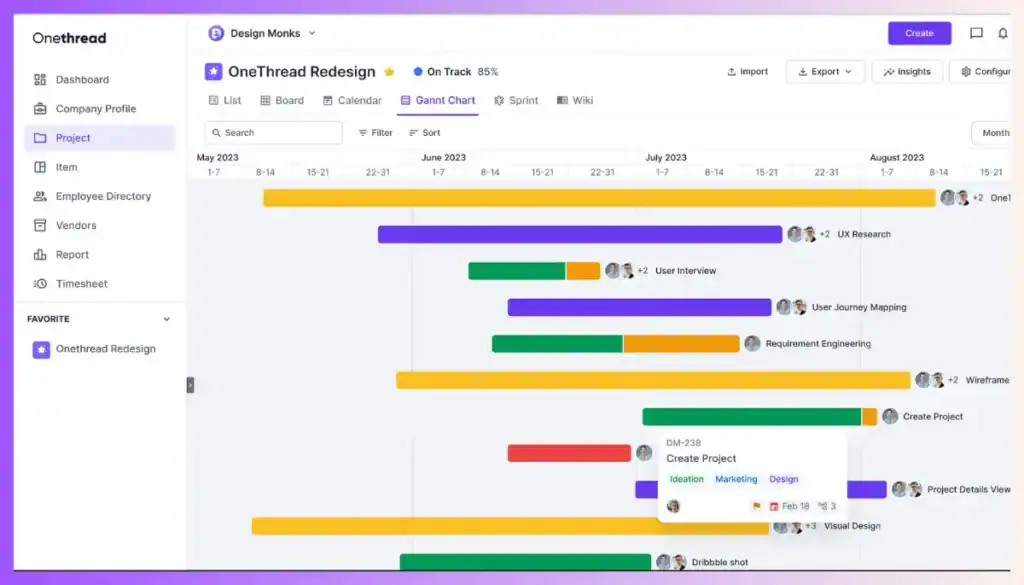Switch to the Wiki tab
The height and width of the screenshot is (585, 1024).
point(575,101)
